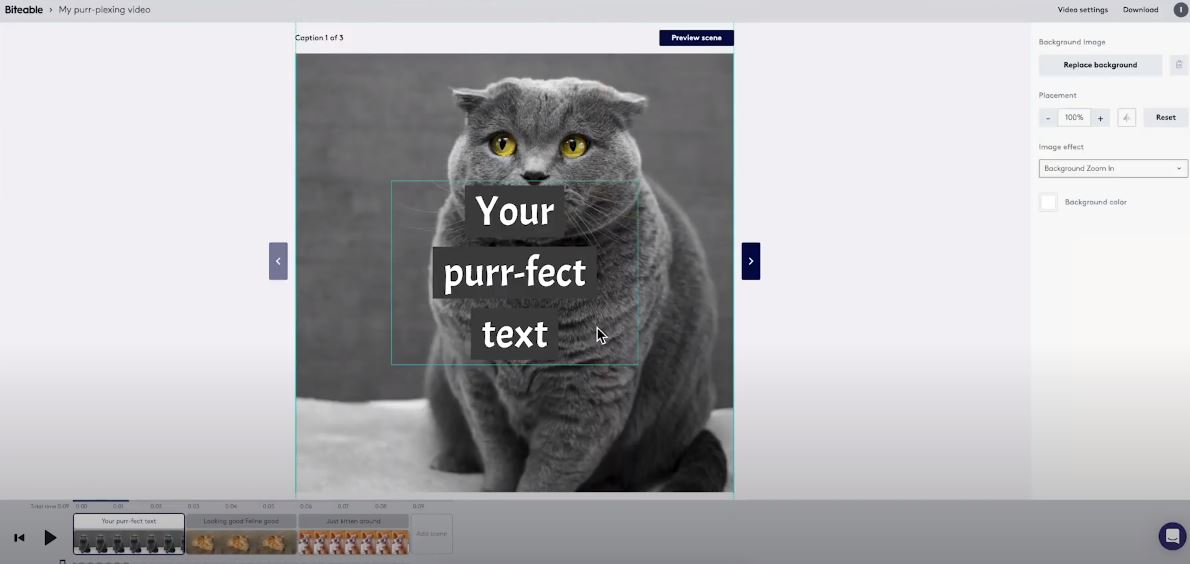This screenshot has height=564, width=1190.
Task: Reset the image placement
Action: point(1166,118)
